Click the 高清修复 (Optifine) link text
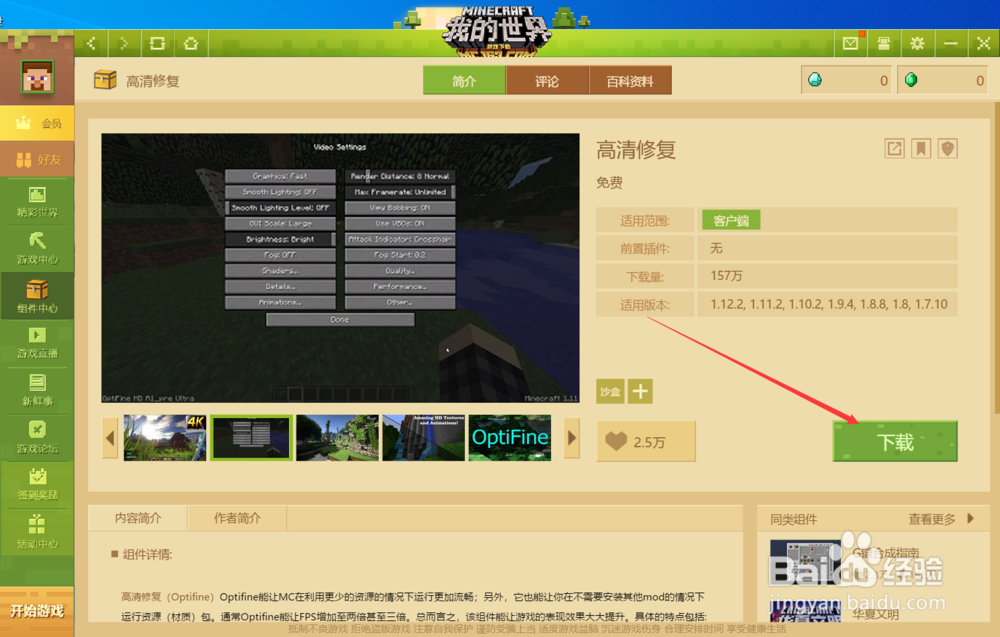The width and height of the screenshot is (1000, 637). 167,597
